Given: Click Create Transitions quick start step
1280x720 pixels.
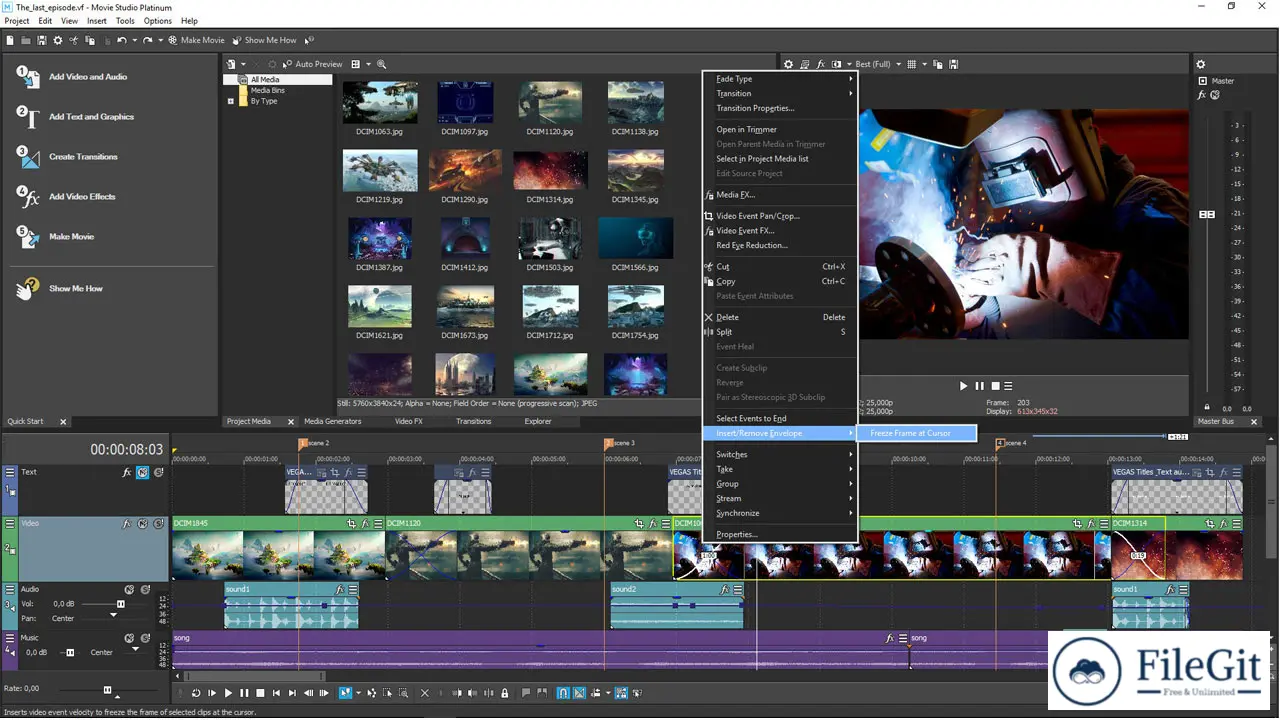Looking at the screenshot, I should click(x=67, y=156).
